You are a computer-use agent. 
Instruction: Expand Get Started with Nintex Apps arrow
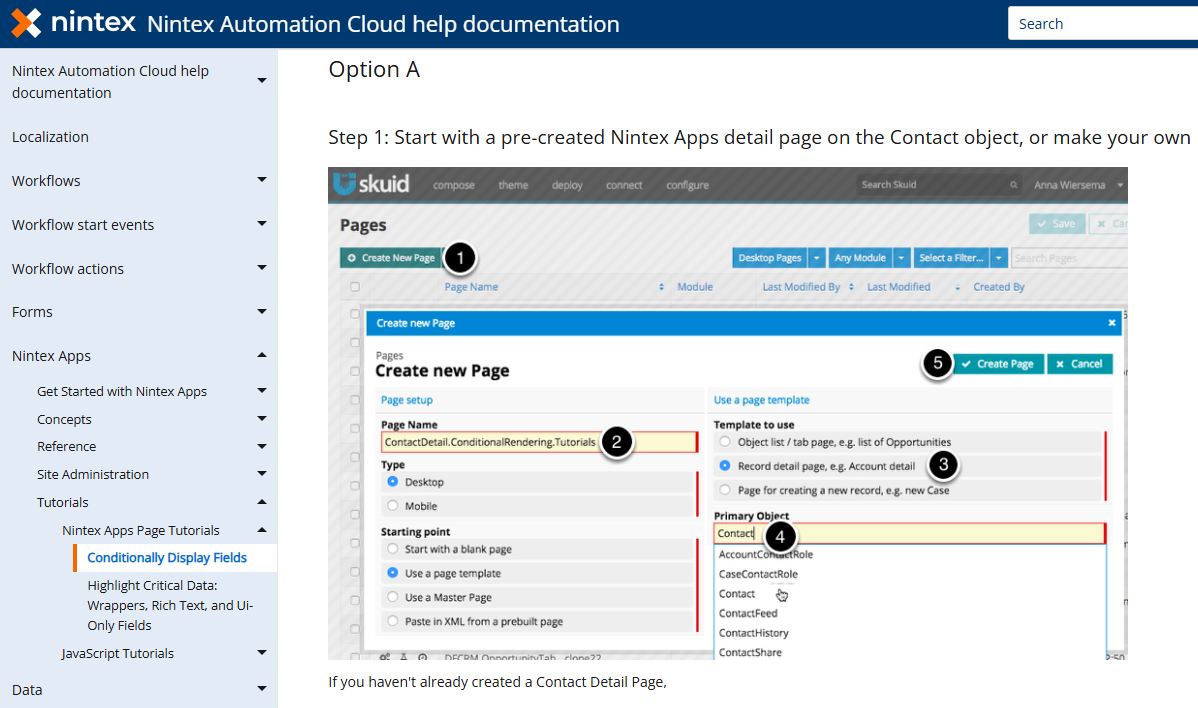262,391
